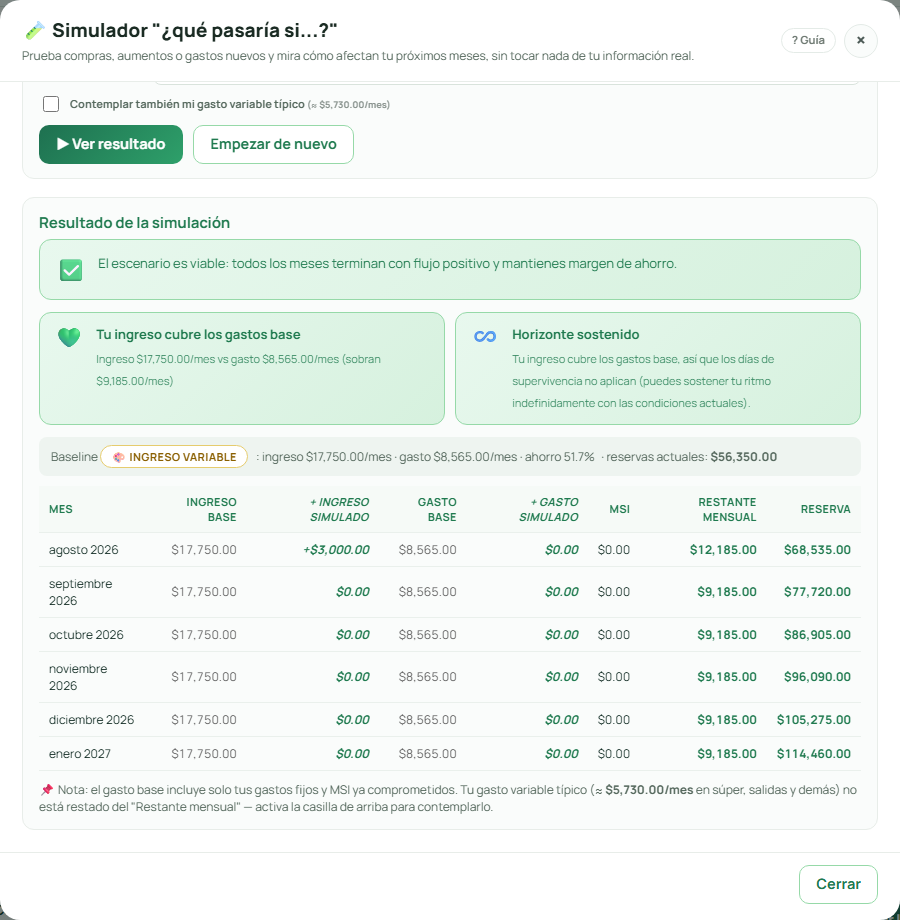900x920 pixels.
Task: Select the noviembre 2026 row label
Action: point(78,677)
